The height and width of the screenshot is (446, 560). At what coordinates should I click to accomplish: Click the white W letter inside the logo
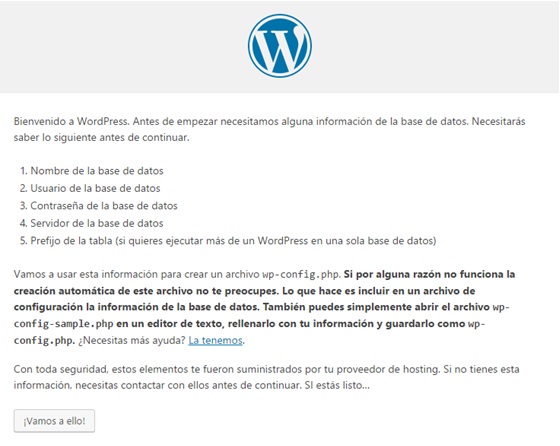(280, 46)
